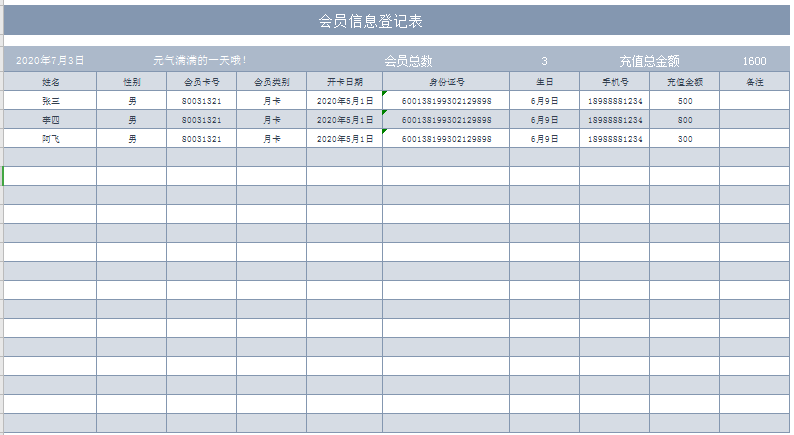Select 张三's empty 备注 cell
794x435 pixels.
[755, 101]
